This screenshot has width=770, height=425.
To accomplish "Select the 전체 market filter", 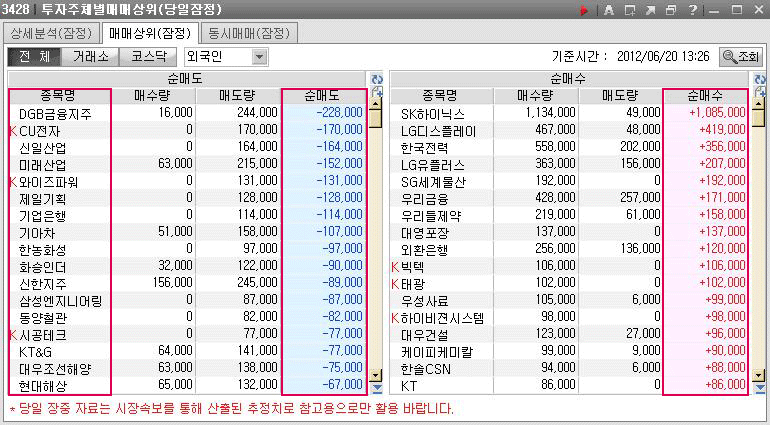I will [x=34, y=57].
